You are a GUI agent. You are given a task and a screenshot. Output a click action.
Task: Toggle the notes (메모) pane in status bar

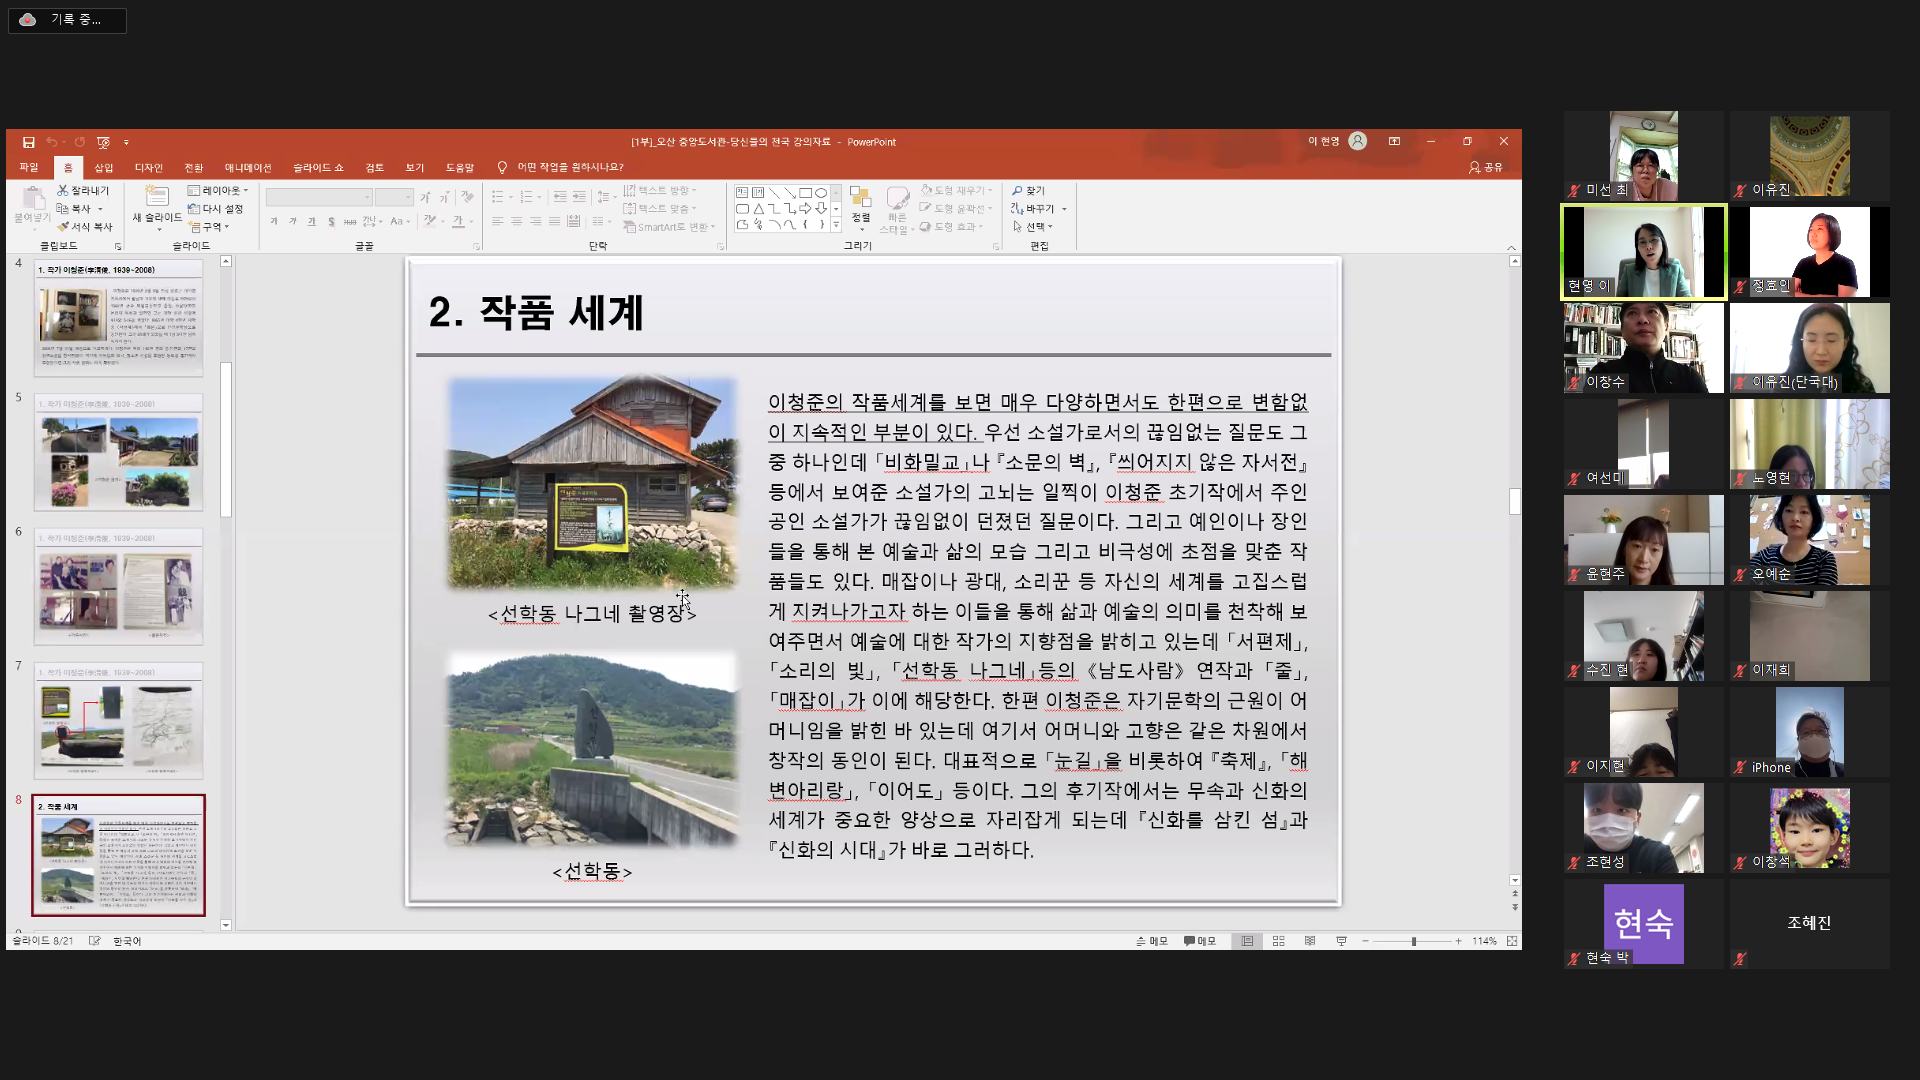coord(1152,941)
